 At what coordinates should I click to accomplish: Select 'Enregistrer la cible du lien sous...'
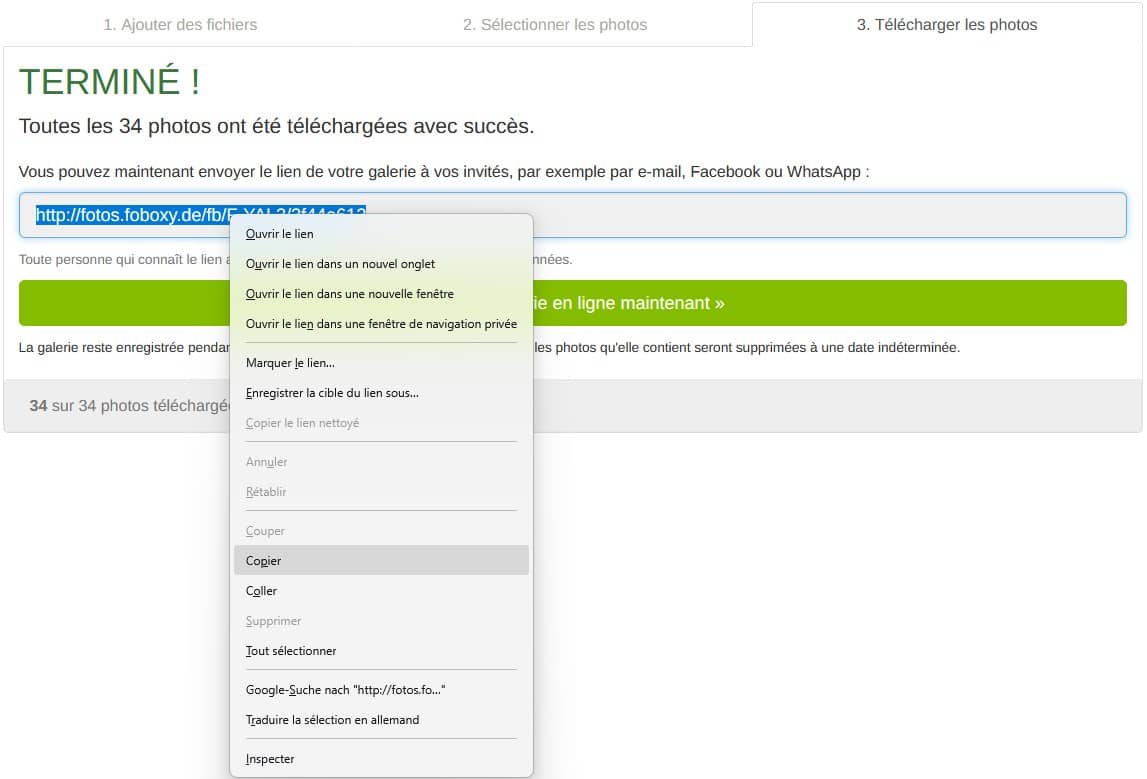[x=332, y=393]
